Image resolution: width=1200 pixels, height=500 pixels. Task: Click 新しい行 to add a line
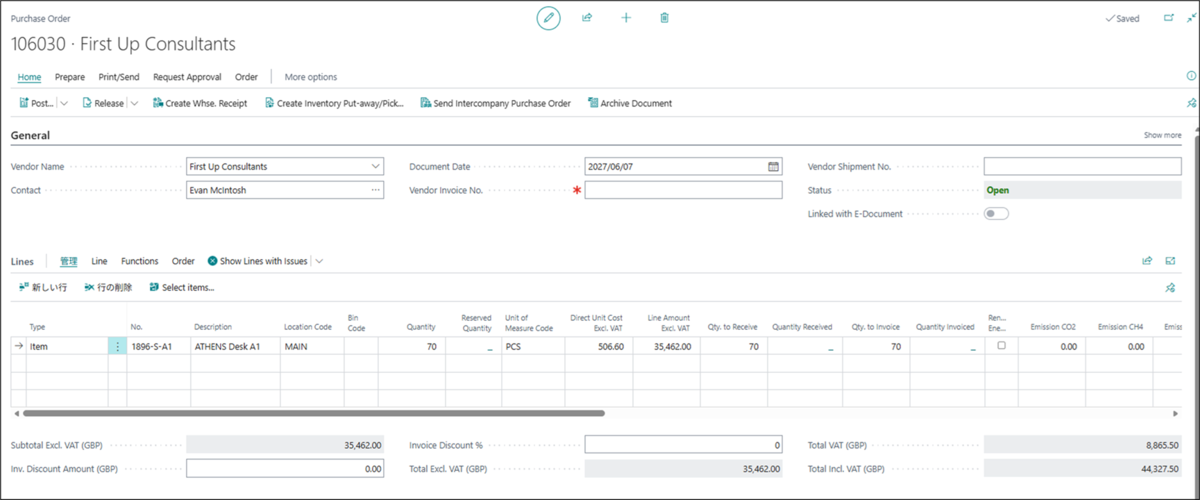click(43, 287)
